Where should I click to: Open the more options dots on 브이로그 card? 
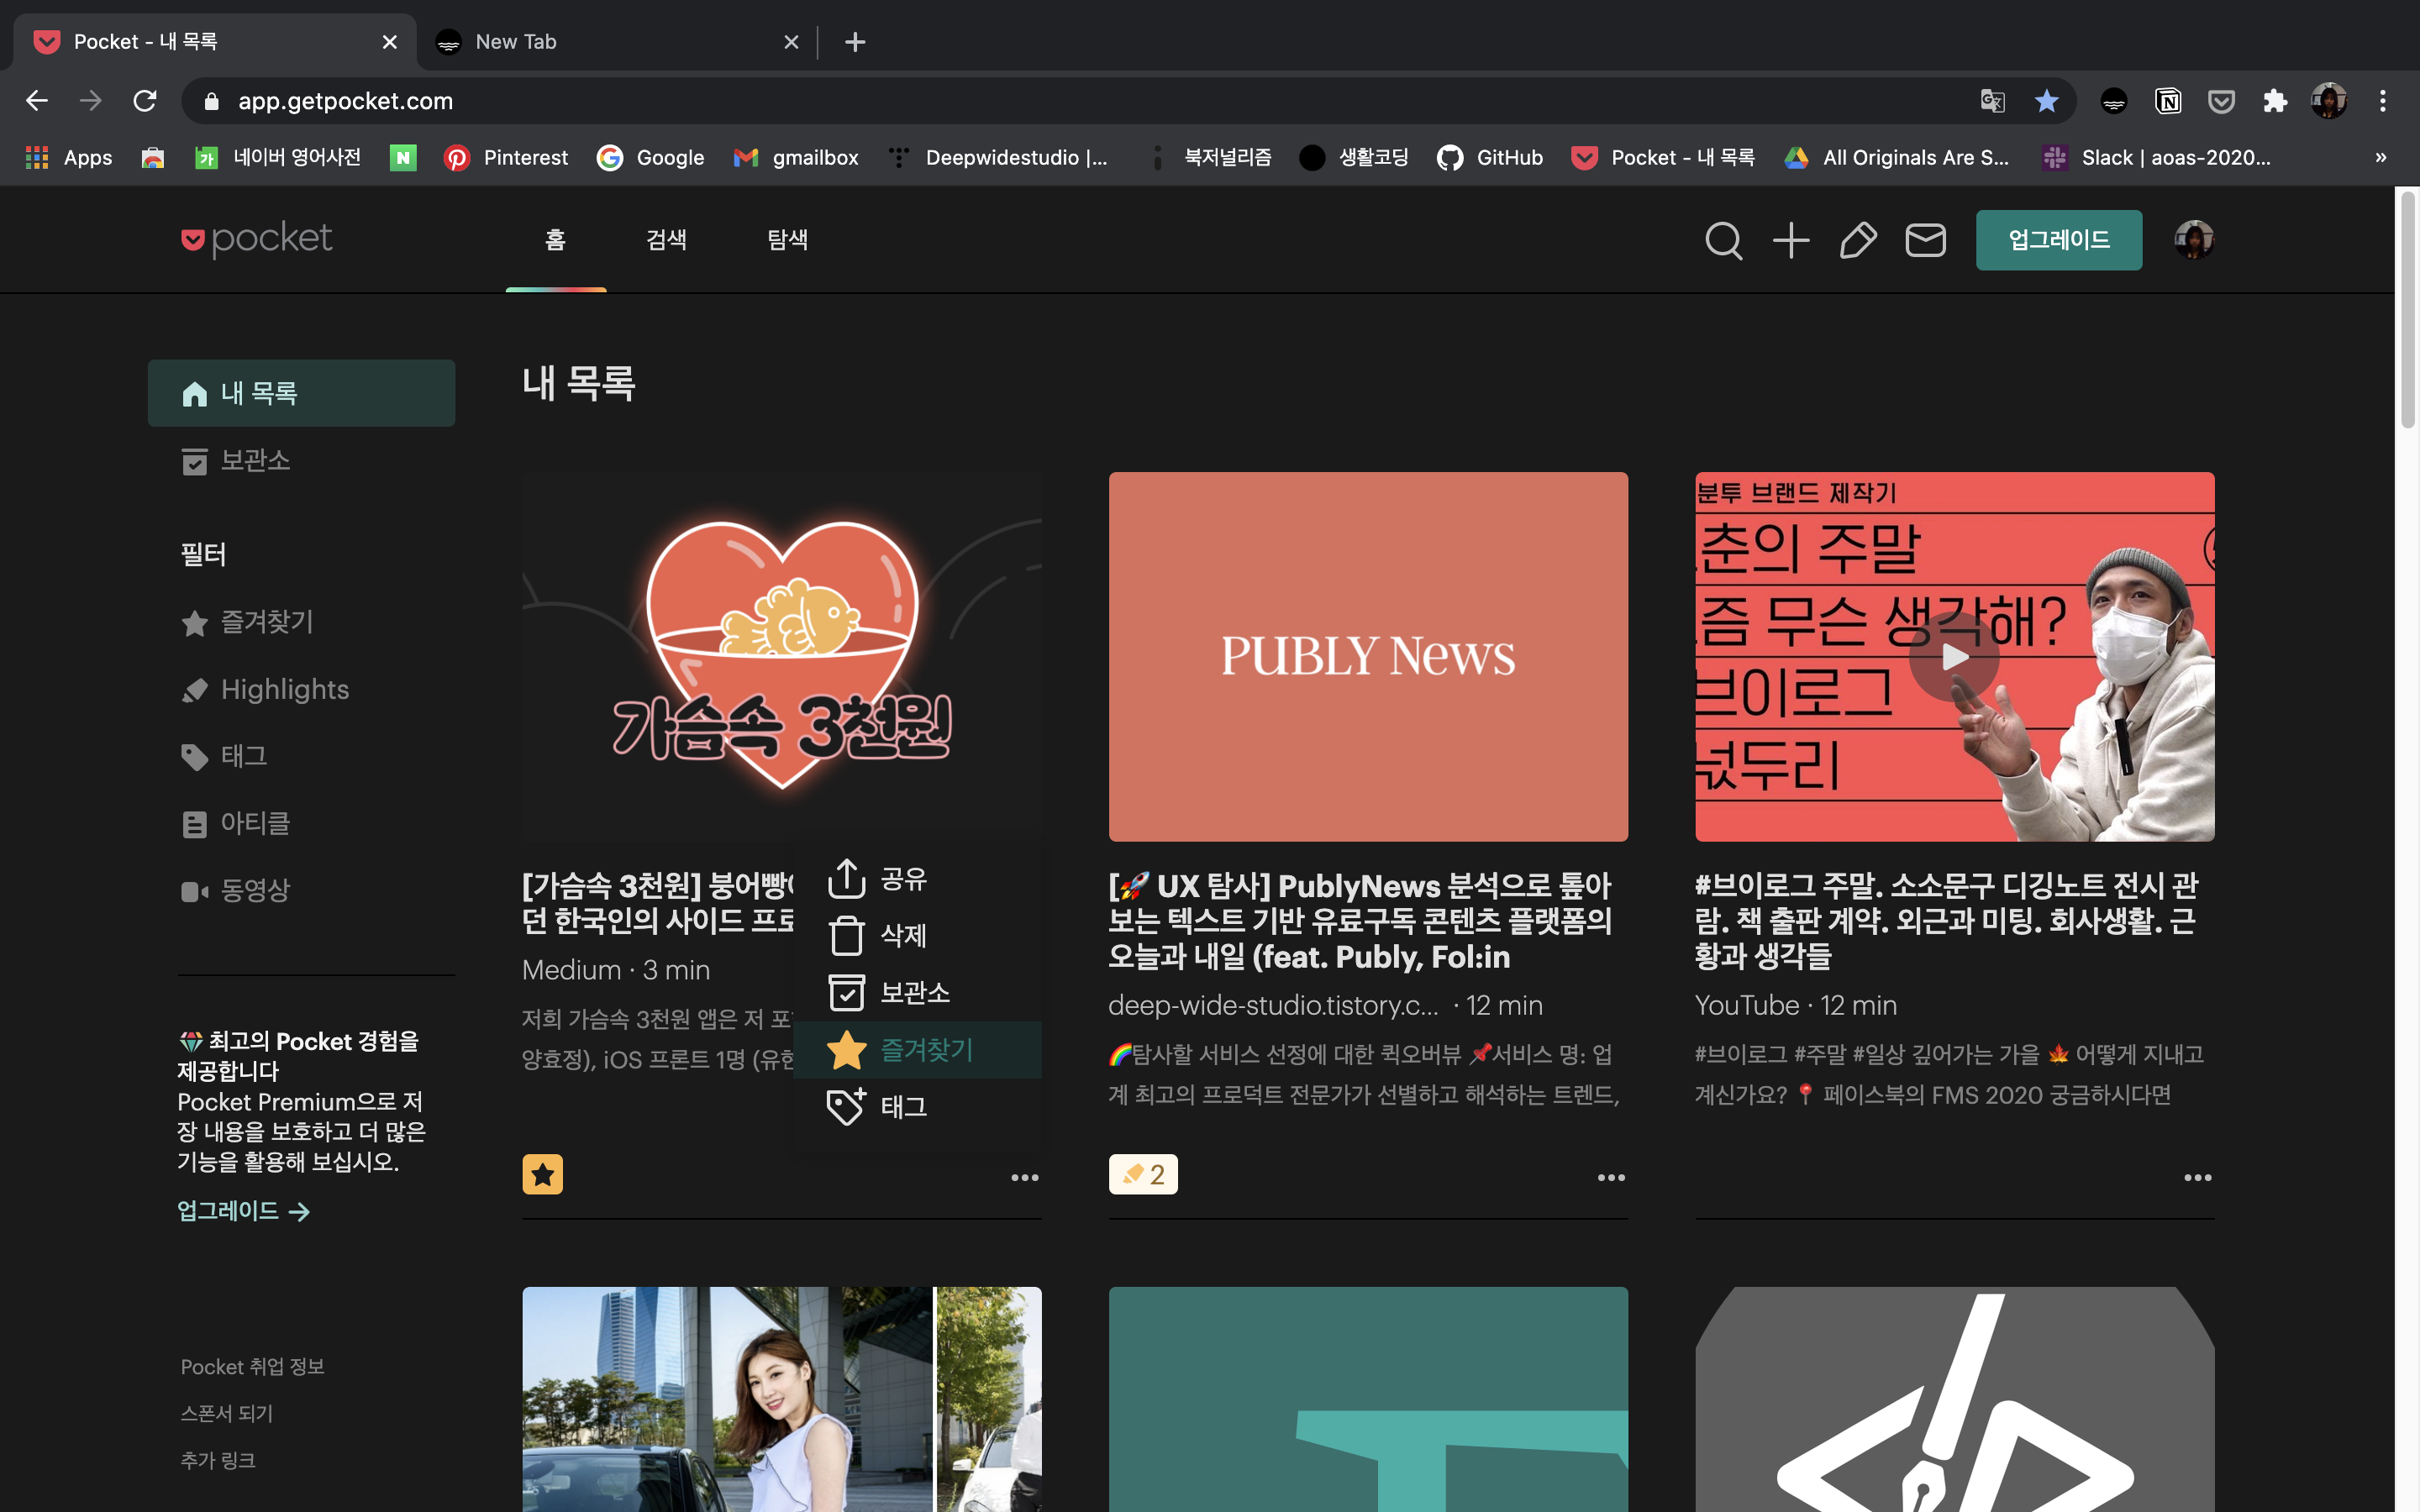[x=2197, y=1177]
